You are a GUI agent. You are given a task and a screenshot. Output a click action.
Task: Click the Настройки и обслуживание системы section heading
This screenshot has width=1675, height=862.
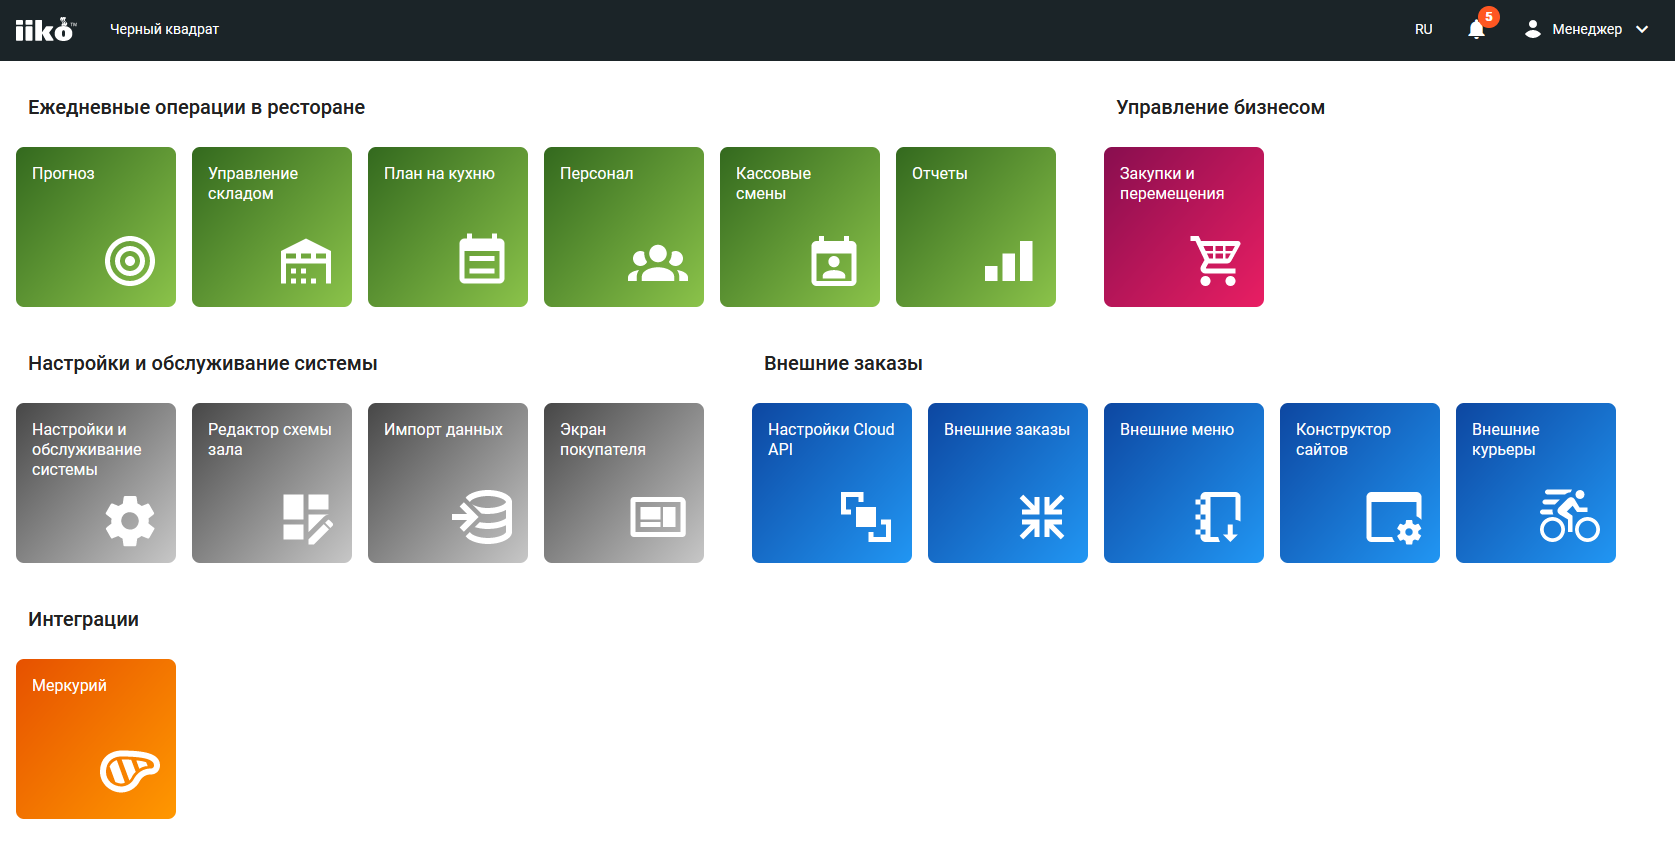pos(203,363)
